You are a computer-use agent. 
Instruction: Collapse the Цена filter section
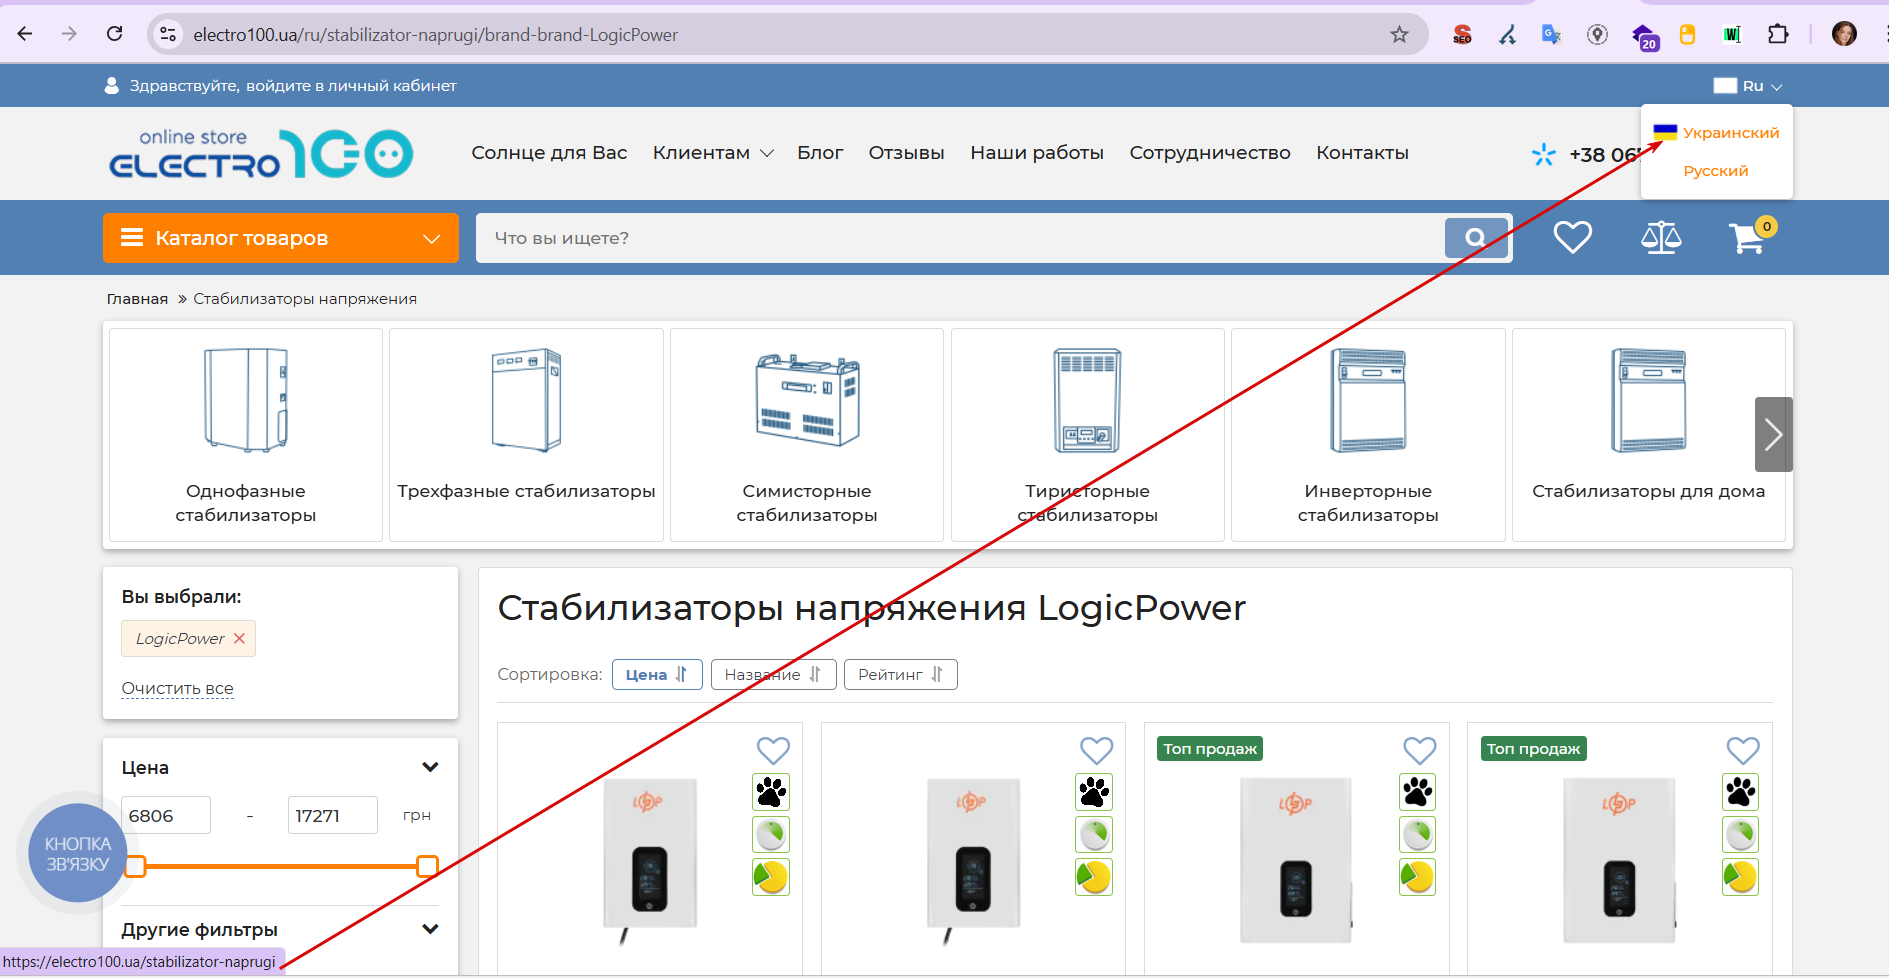click(x=430, y=767)
